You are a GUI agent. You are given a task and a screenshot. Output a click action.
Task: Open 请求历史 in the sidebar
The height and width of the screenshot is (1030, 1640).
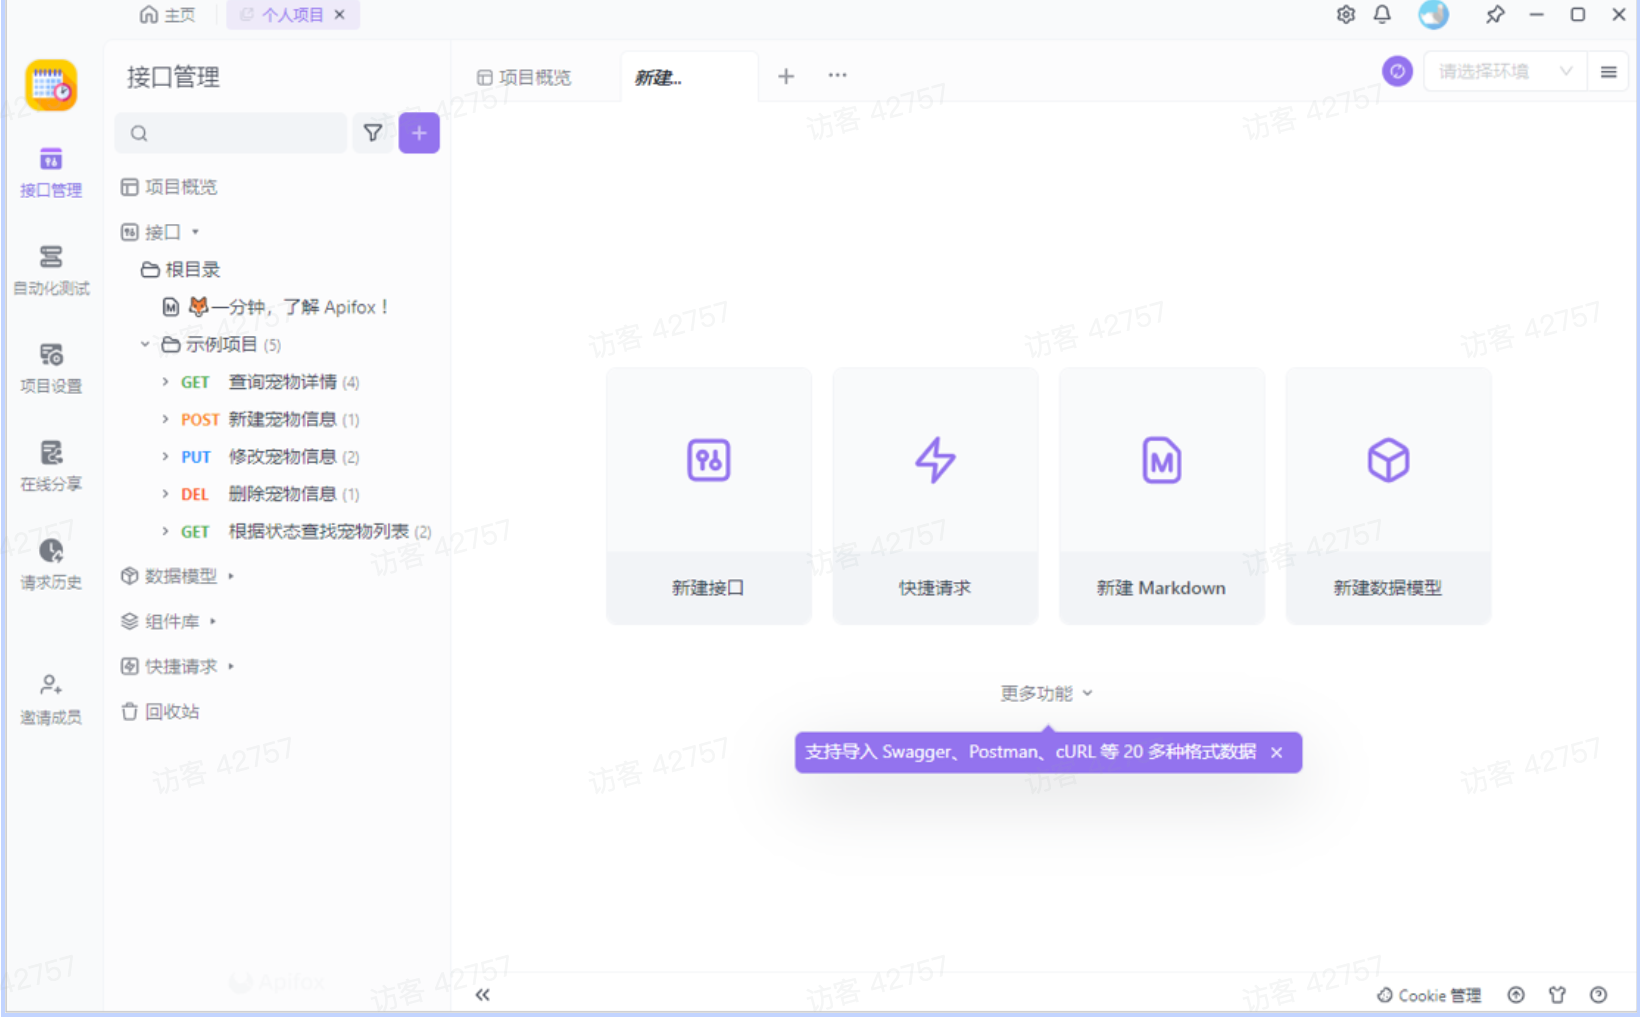point(51,563)
